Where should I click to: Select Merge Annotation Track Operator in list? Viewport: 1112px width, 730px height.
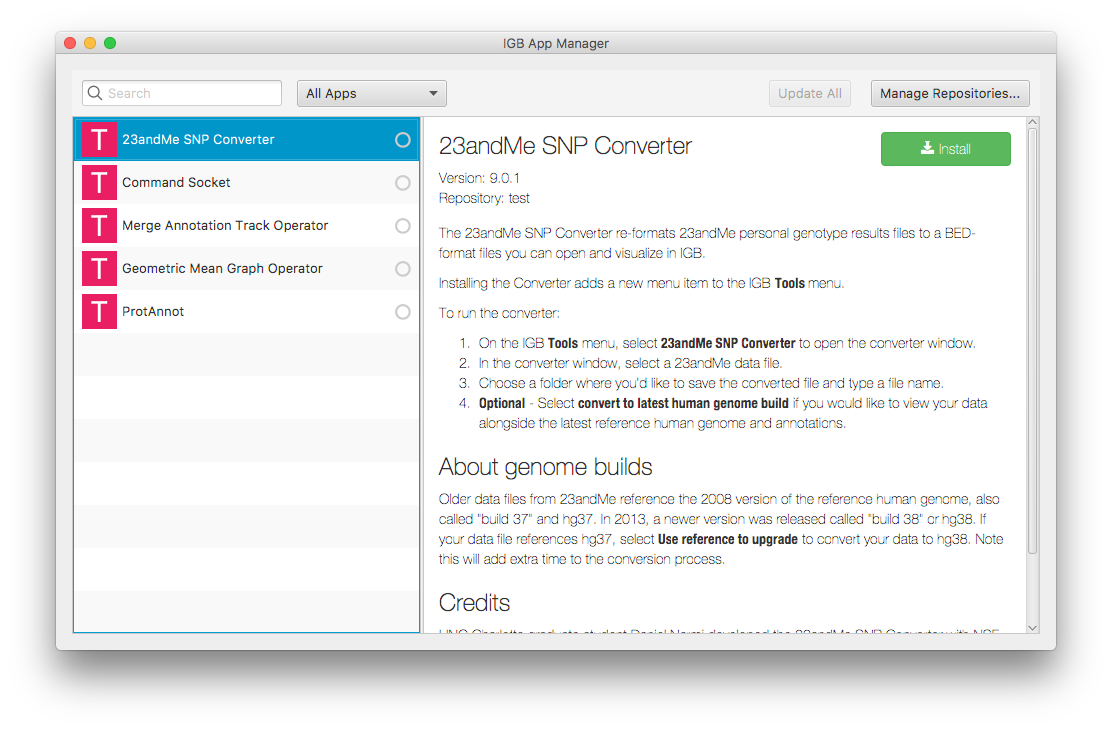point(225,226)
